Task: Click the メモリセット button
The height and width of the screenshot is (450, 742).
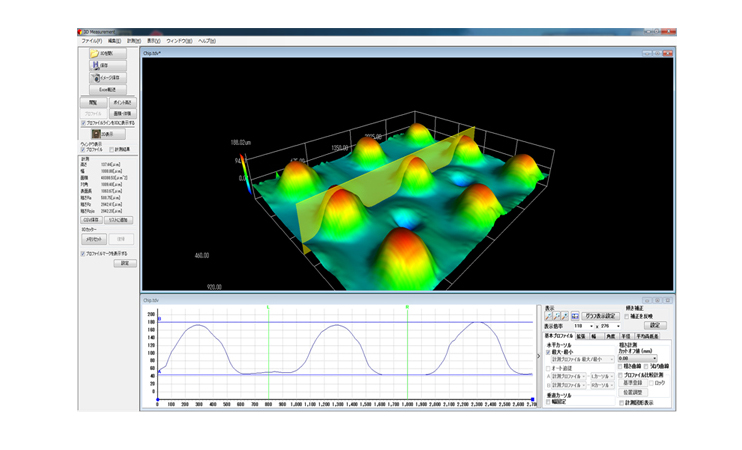Action: (x=94, y=239)
